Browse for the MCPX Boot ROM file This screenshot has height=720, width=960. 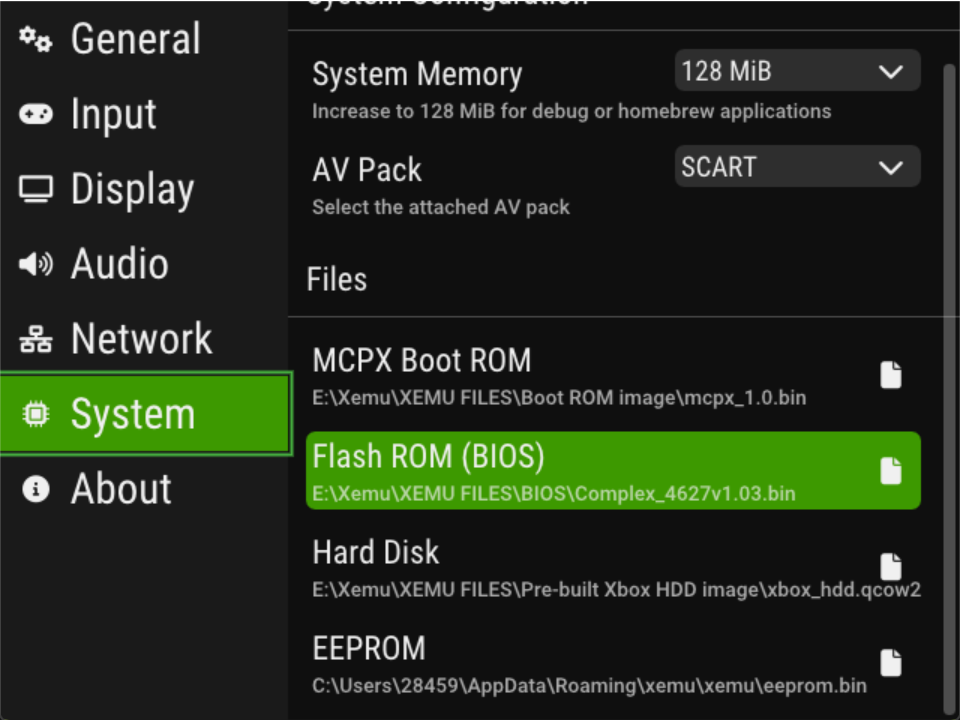point(891,375)
